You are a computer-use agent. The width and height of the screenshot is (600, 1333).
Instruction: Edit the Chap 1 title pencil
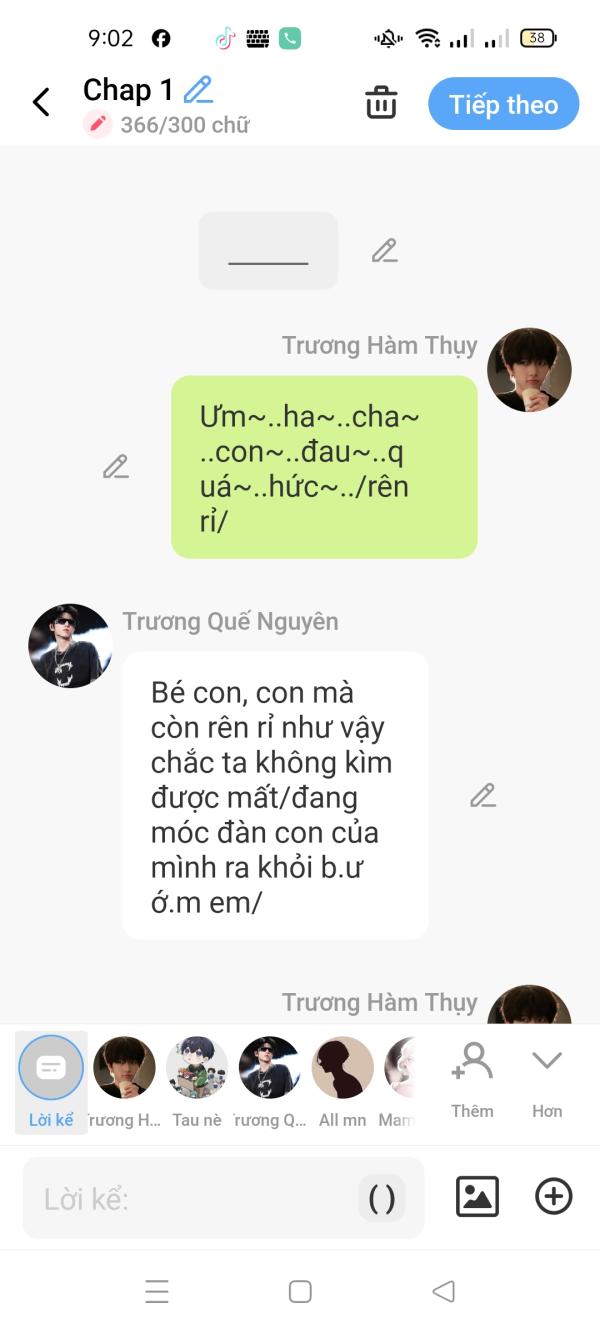point(199,89)
